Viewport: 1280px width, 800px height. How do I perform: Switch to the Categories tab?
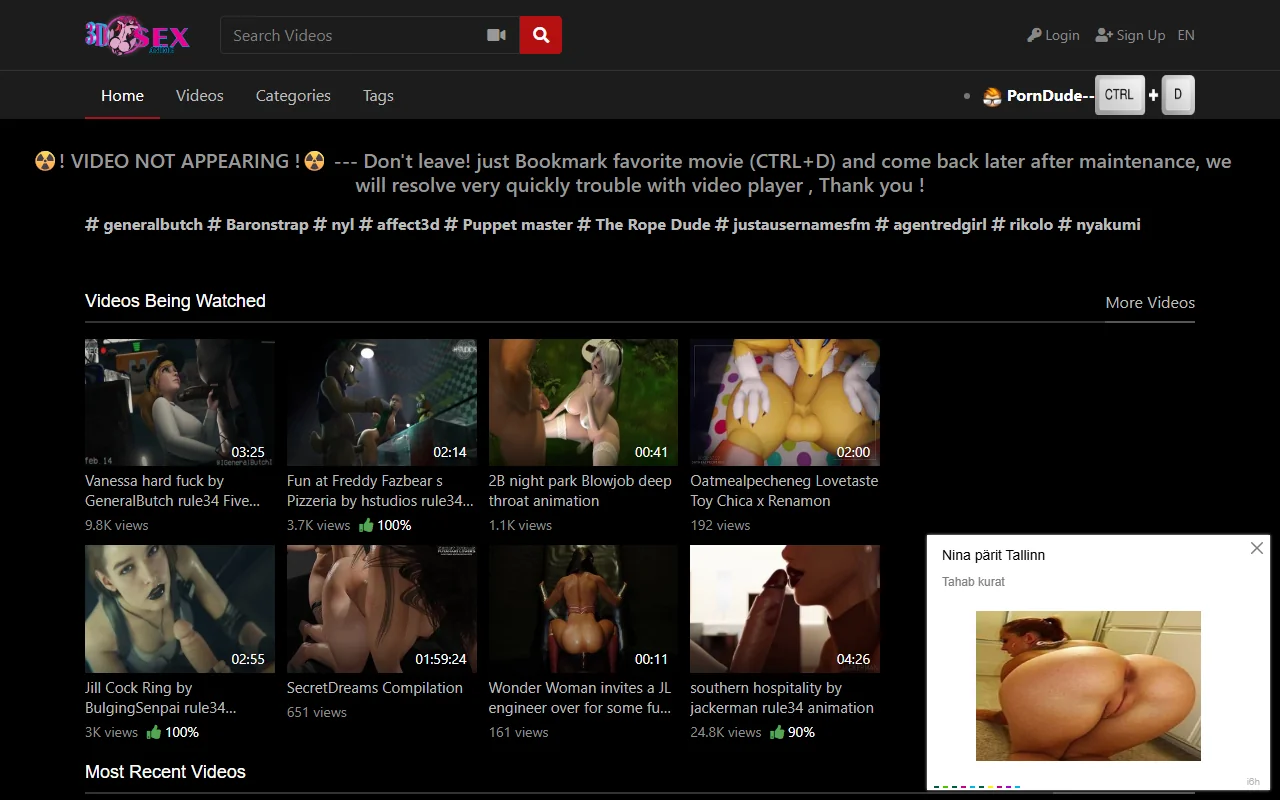(292, 95)
